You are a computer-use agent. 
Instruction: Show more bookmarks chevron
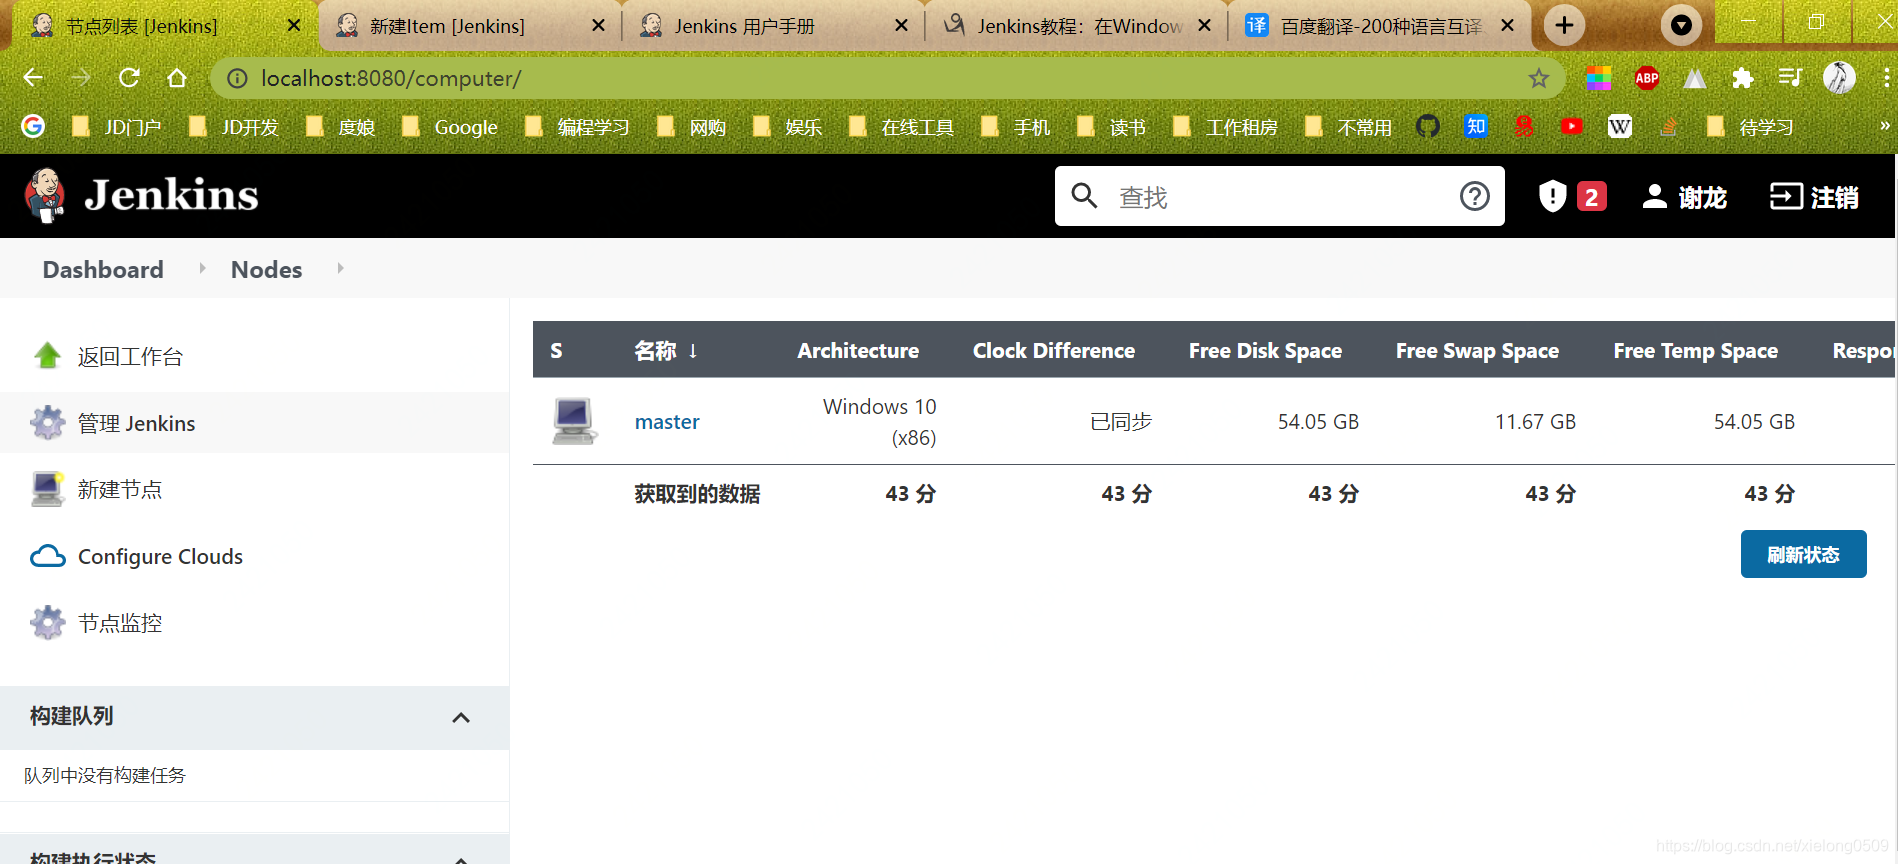[1884, 126]
